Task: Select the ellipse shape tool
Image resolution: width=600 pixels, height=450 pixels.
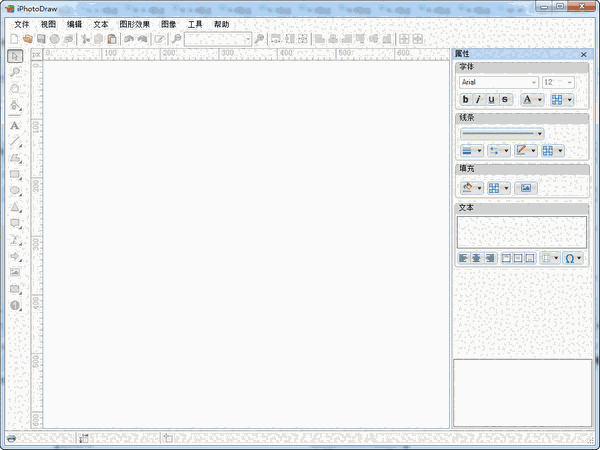Action: point(15,191)
